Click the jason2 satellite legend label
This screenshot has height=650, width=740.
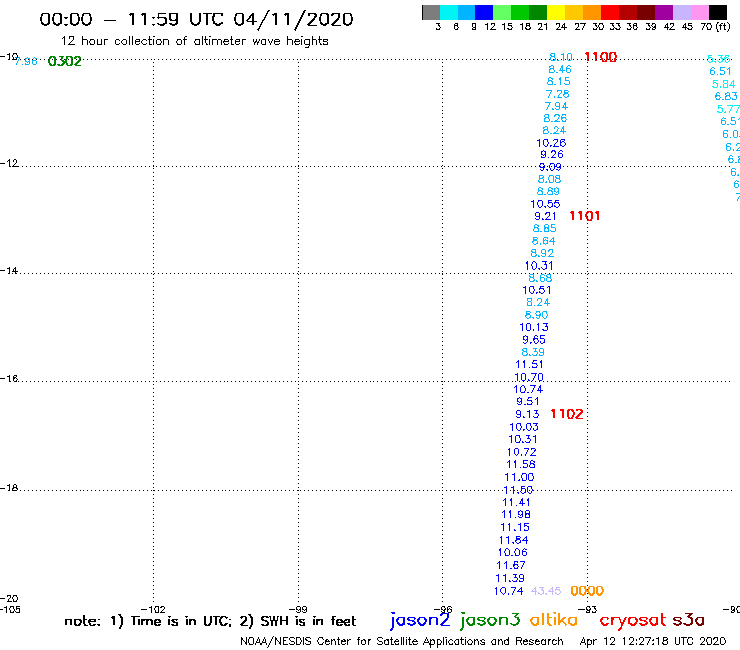420,620
